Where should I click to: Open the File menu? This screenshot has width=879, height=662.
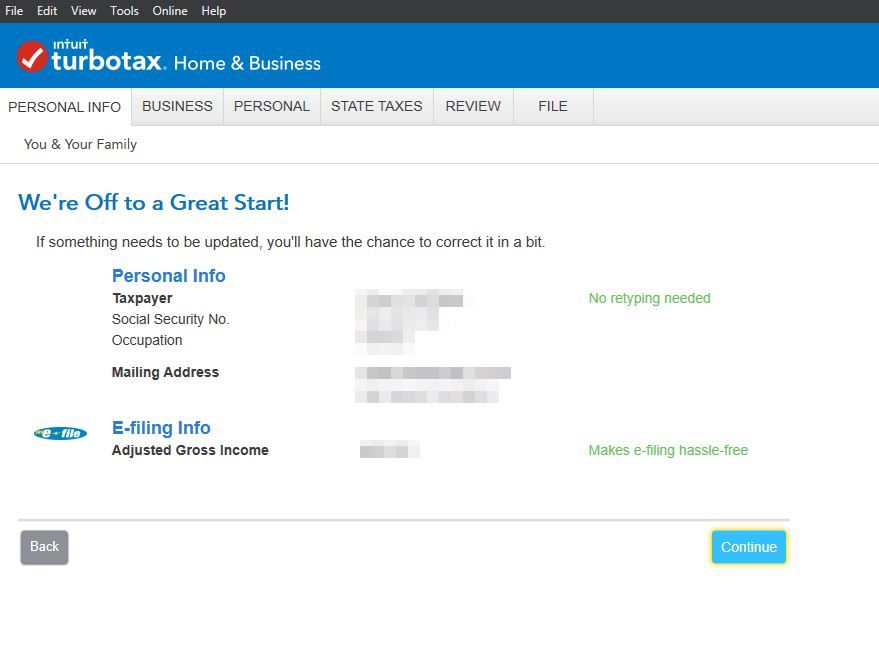[13, 11]
